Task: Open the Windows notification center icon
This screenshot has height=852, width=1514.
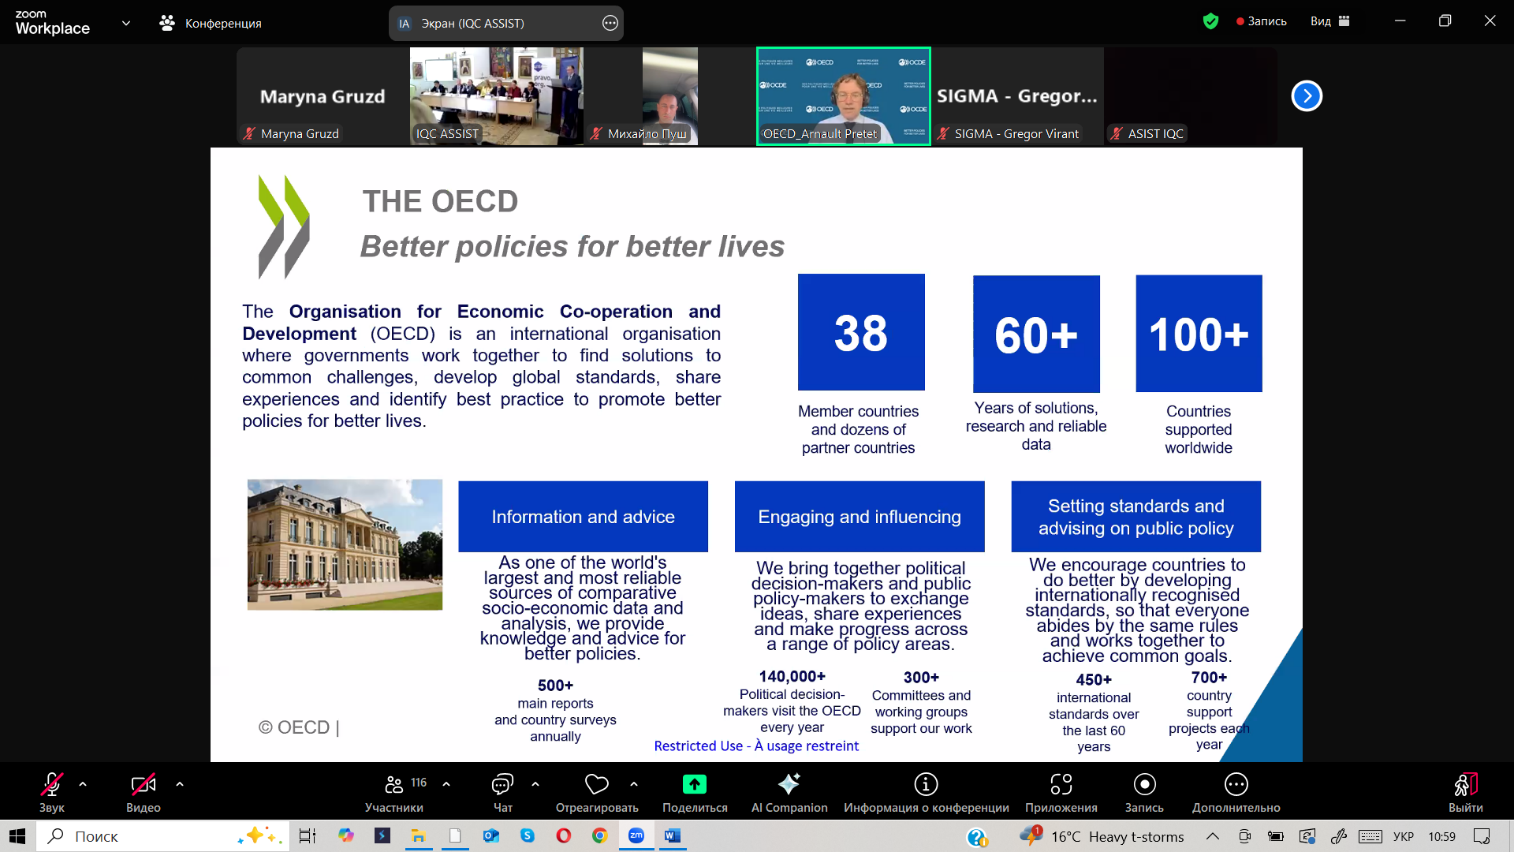Action: point(1482,836)
